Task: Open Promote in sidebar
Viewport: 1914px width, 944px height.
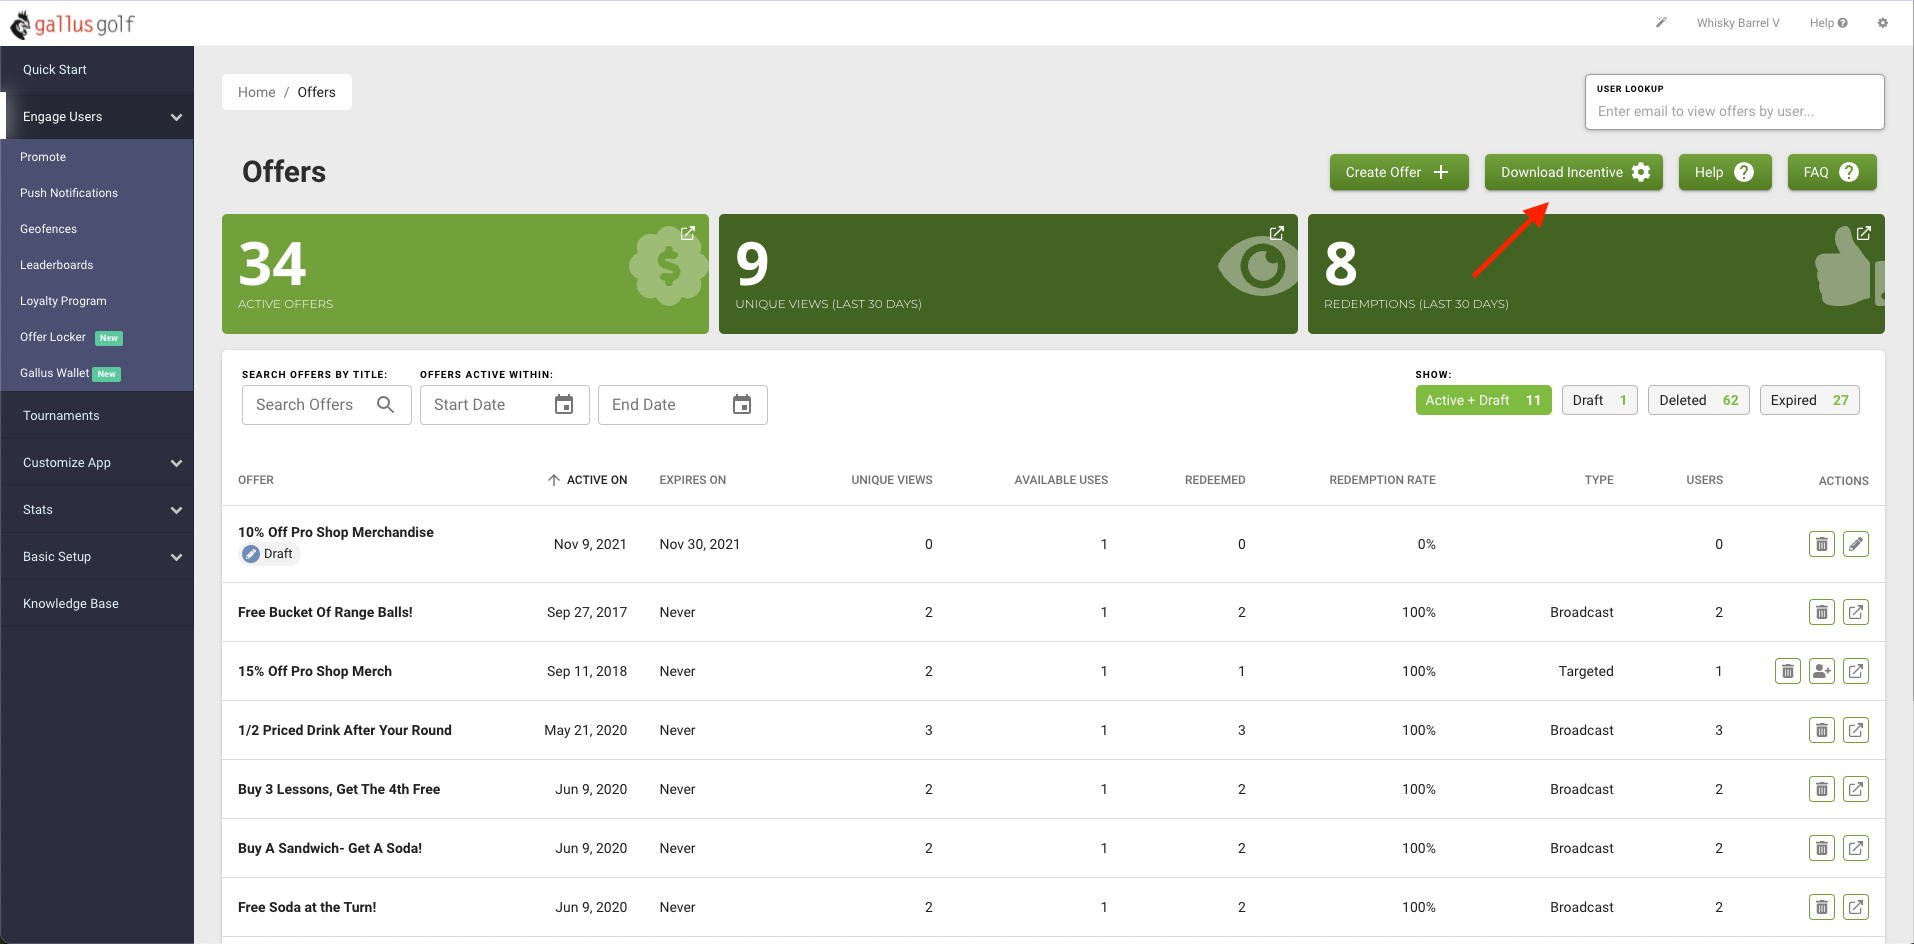Action: pos(43,157)
